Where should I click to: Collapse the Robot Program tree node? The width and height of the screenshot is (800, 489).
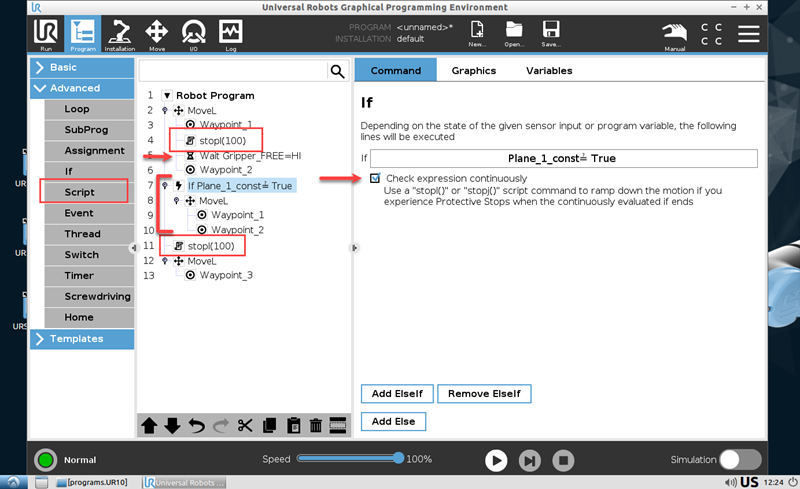coord(166,96)
